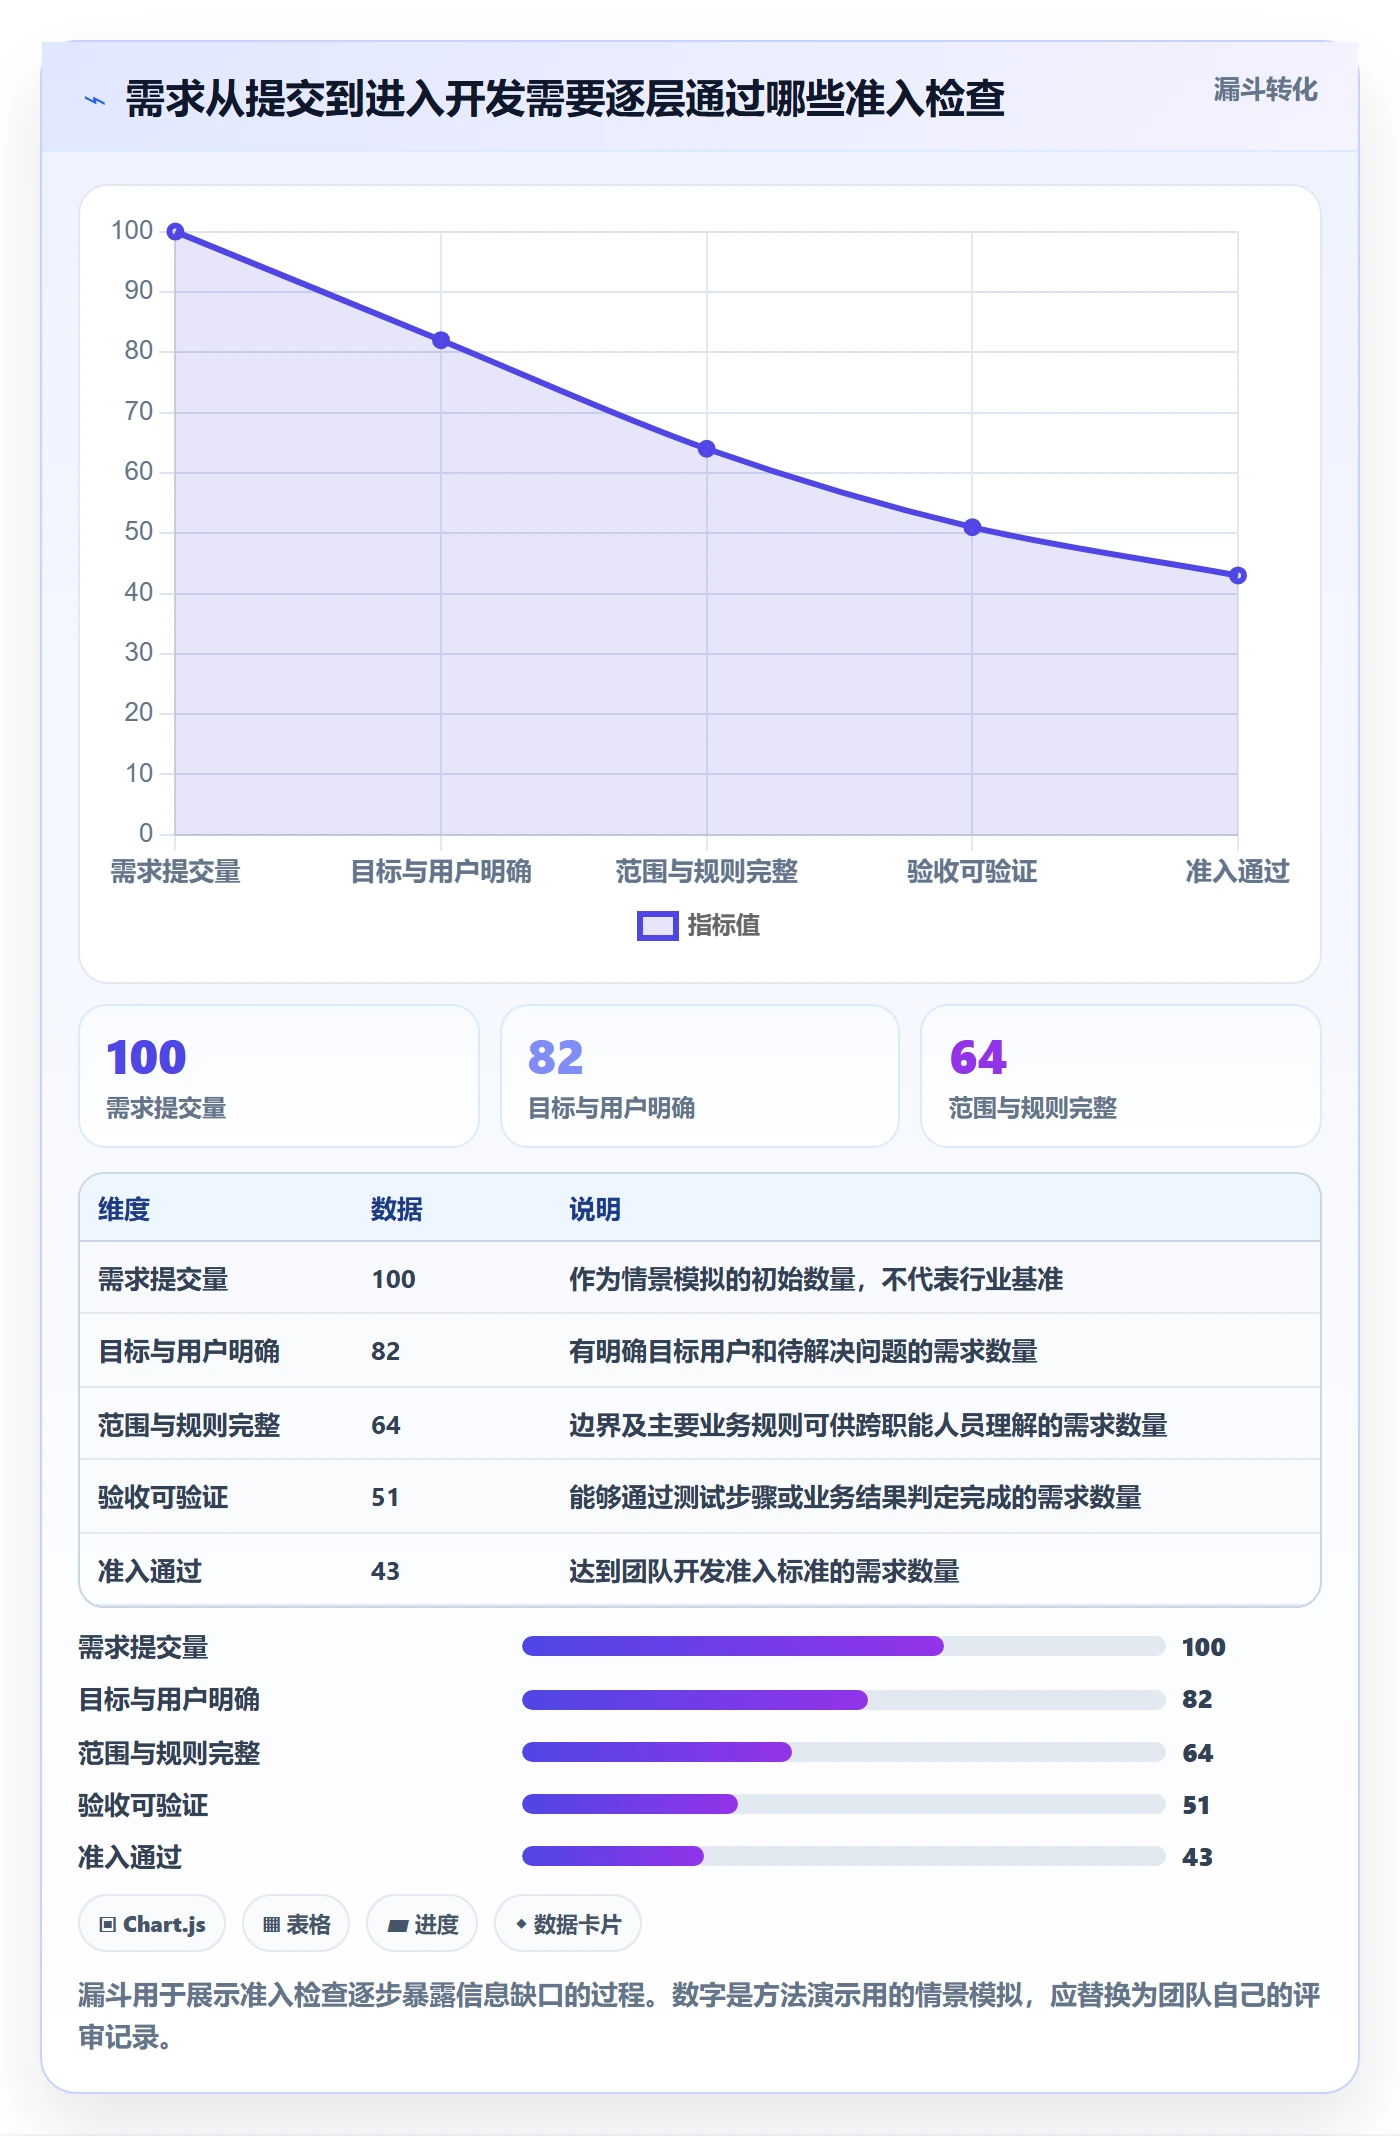Click the 指标值 legend label
Viewport: 1400px width, 2136px height.
(x=723, y=926)
